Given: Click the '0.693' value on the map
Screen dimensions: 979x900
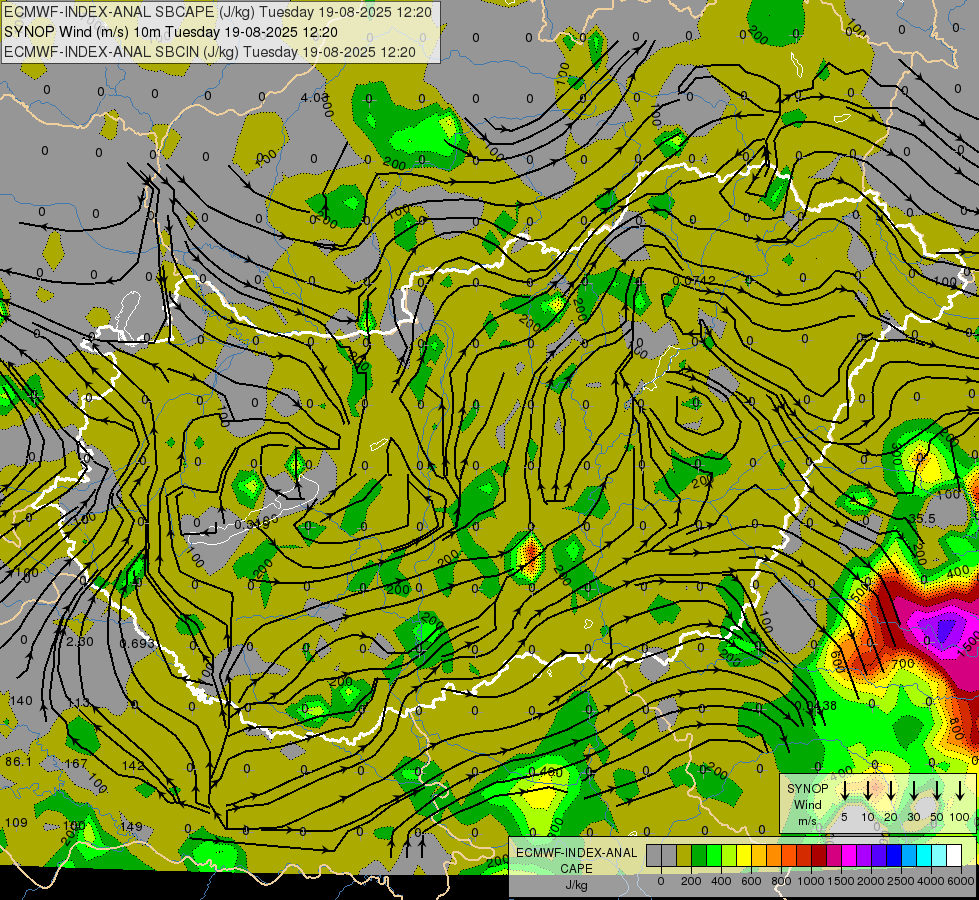Looking at the screenshot, I should point(137,643).
